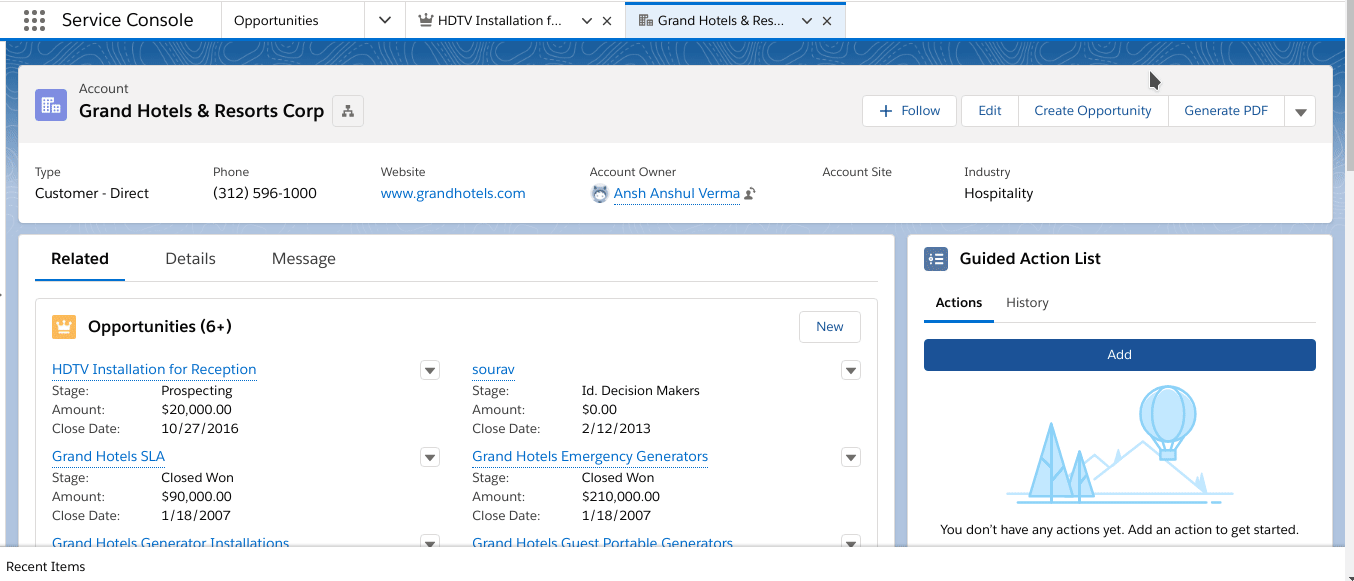This screenshot has width=1354, height=581.
Task: Open HDTV Installation for Reception opportunity link
Action: [154, 370]
